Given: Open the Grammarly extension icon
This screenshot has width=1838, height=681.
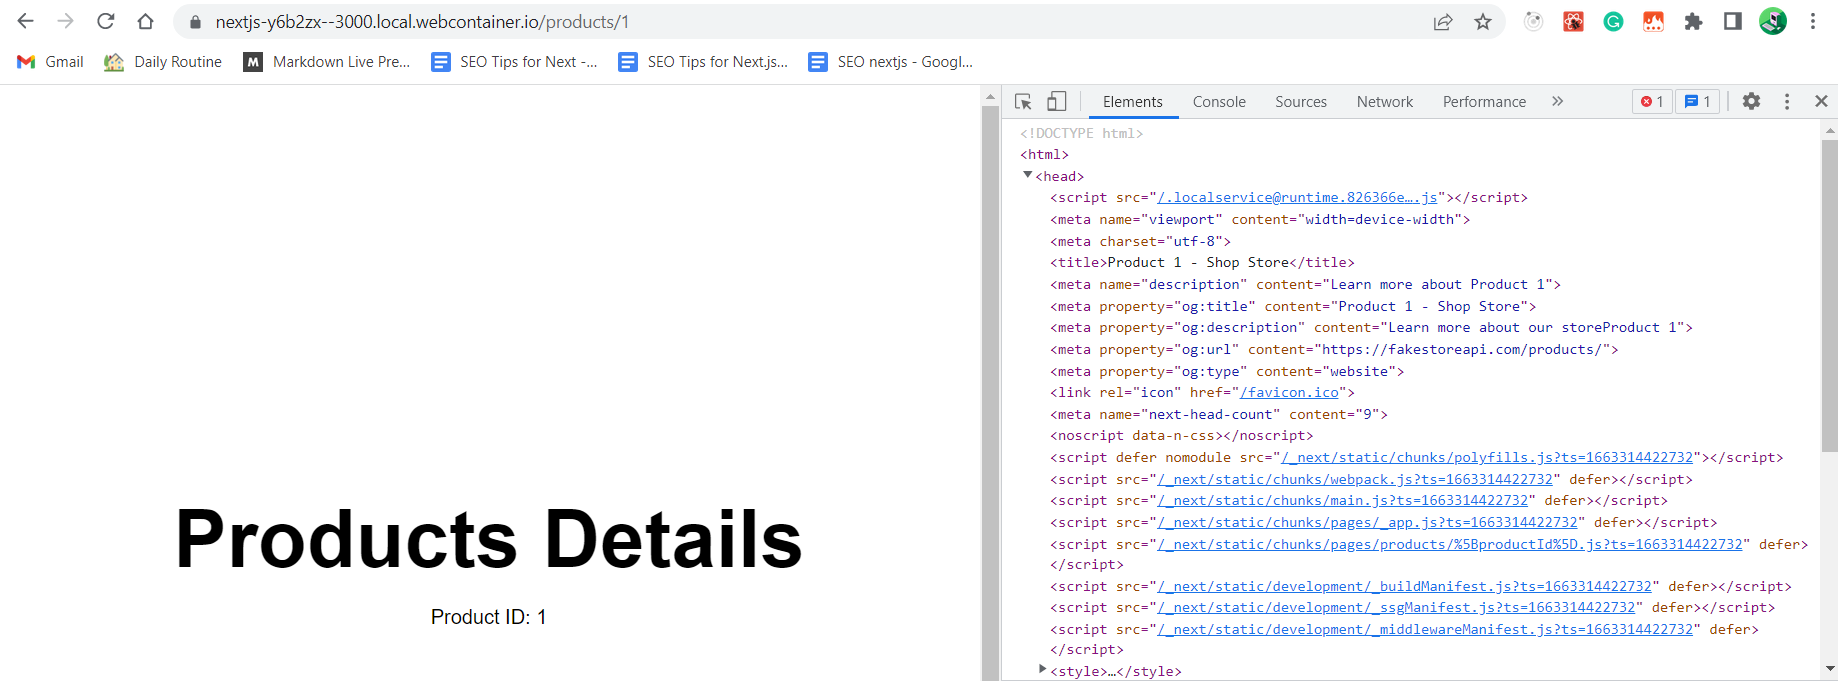Looking at the screenshot, I should tap(1613, 21).
